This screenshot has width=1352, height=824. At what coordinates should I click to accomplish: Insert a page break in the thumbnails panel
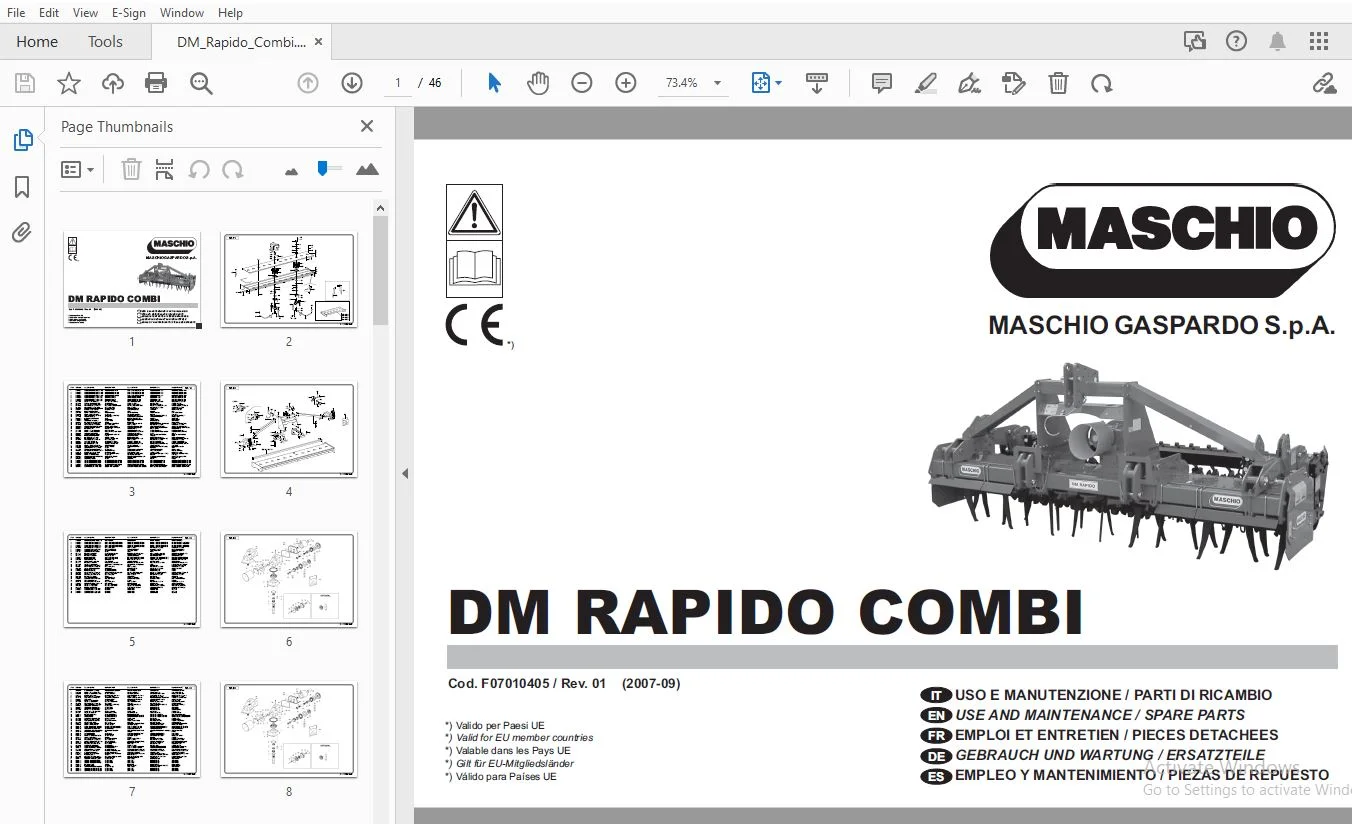click(x=165, y=169)
